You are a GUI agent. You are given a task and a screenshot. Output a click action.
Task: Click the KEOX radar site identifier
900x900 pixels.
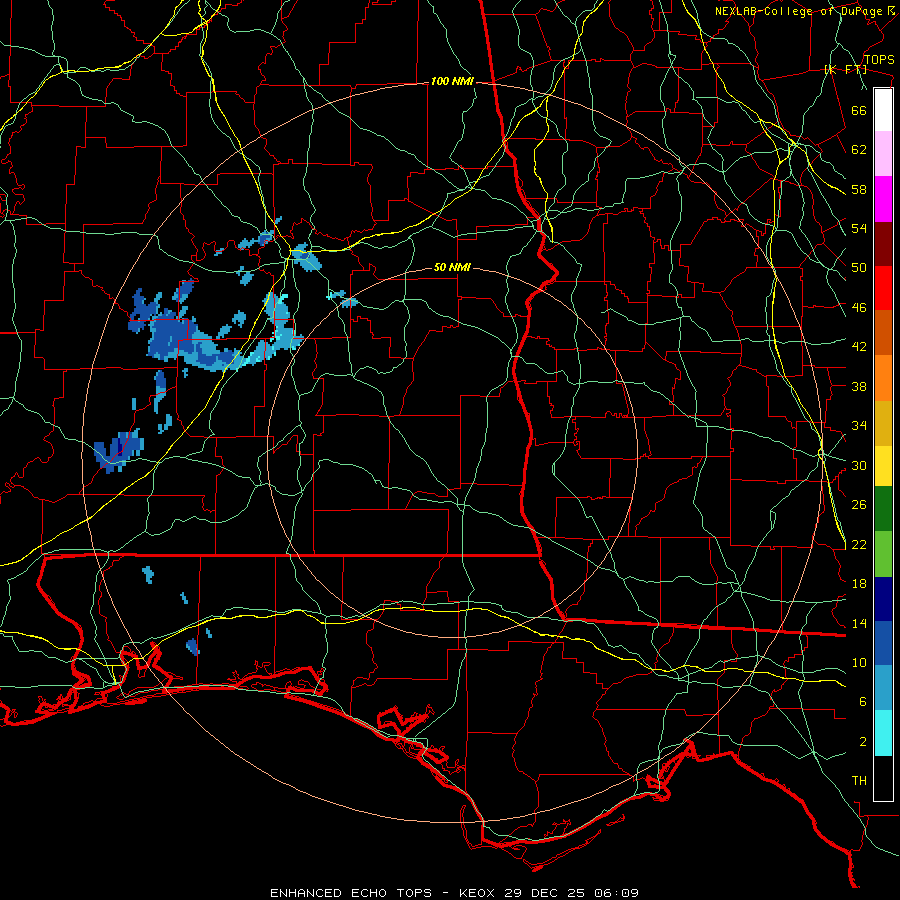(479, 893)
